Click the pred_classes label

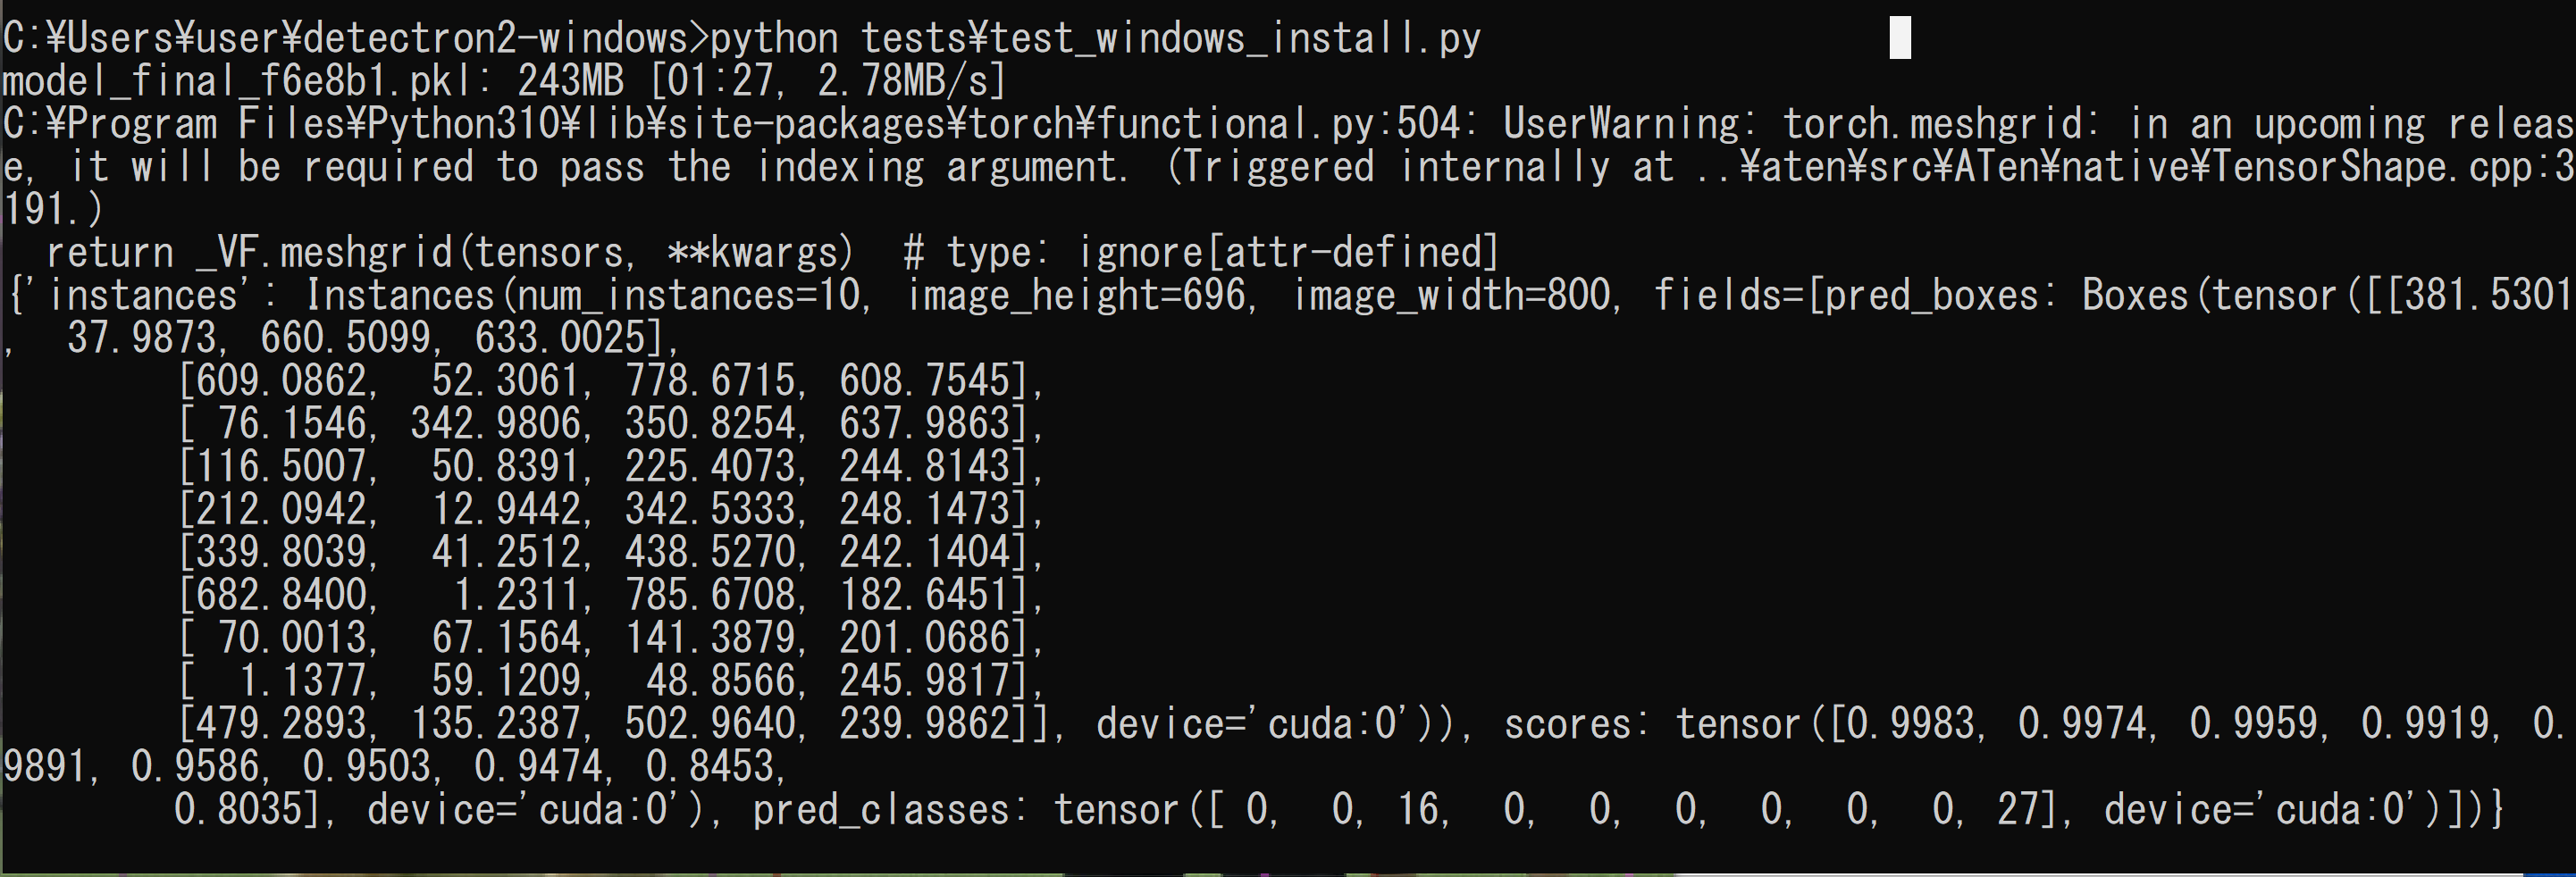point(881,810)
